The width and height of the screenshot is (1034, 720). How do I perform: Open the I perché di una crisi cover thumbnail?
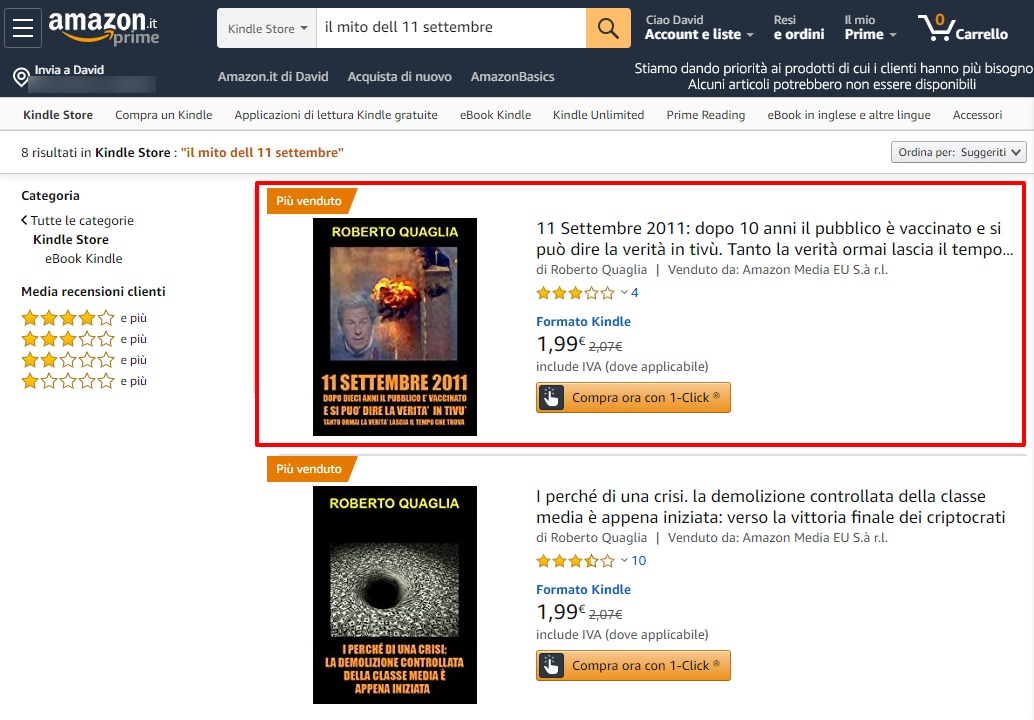[x=394, y=595]
